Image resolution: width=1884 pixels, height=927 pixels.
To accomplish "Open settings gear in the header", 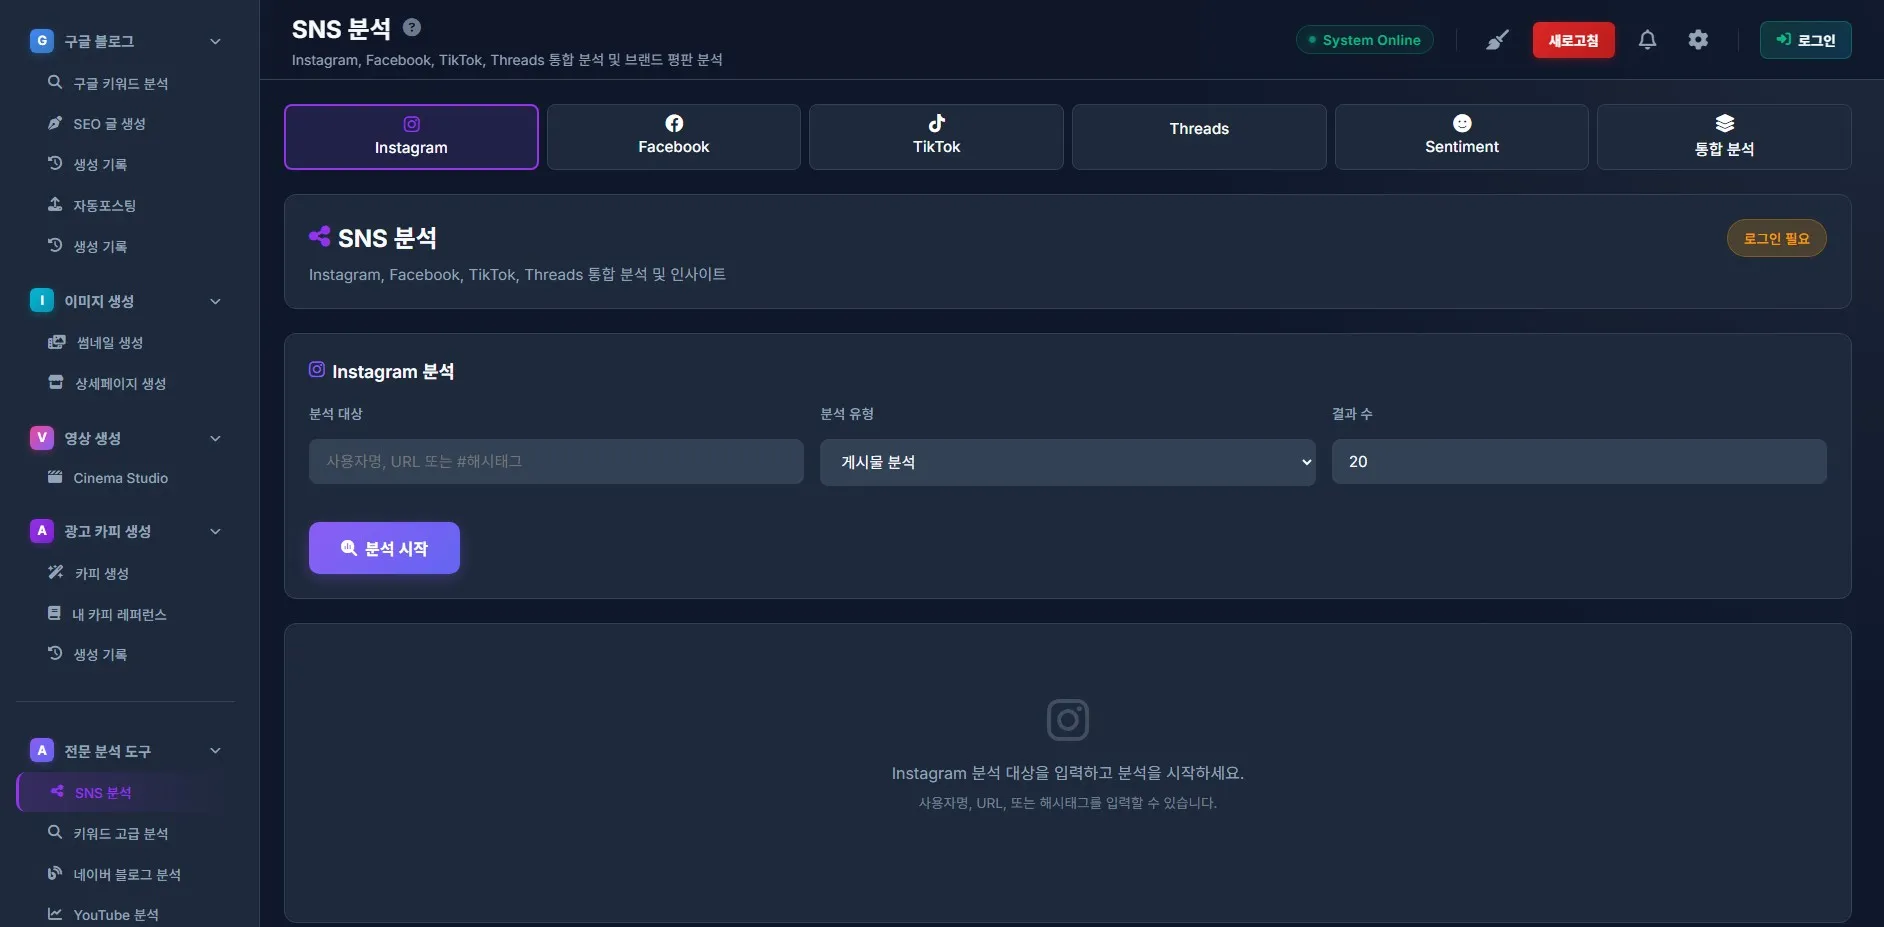I will 1698,40.
